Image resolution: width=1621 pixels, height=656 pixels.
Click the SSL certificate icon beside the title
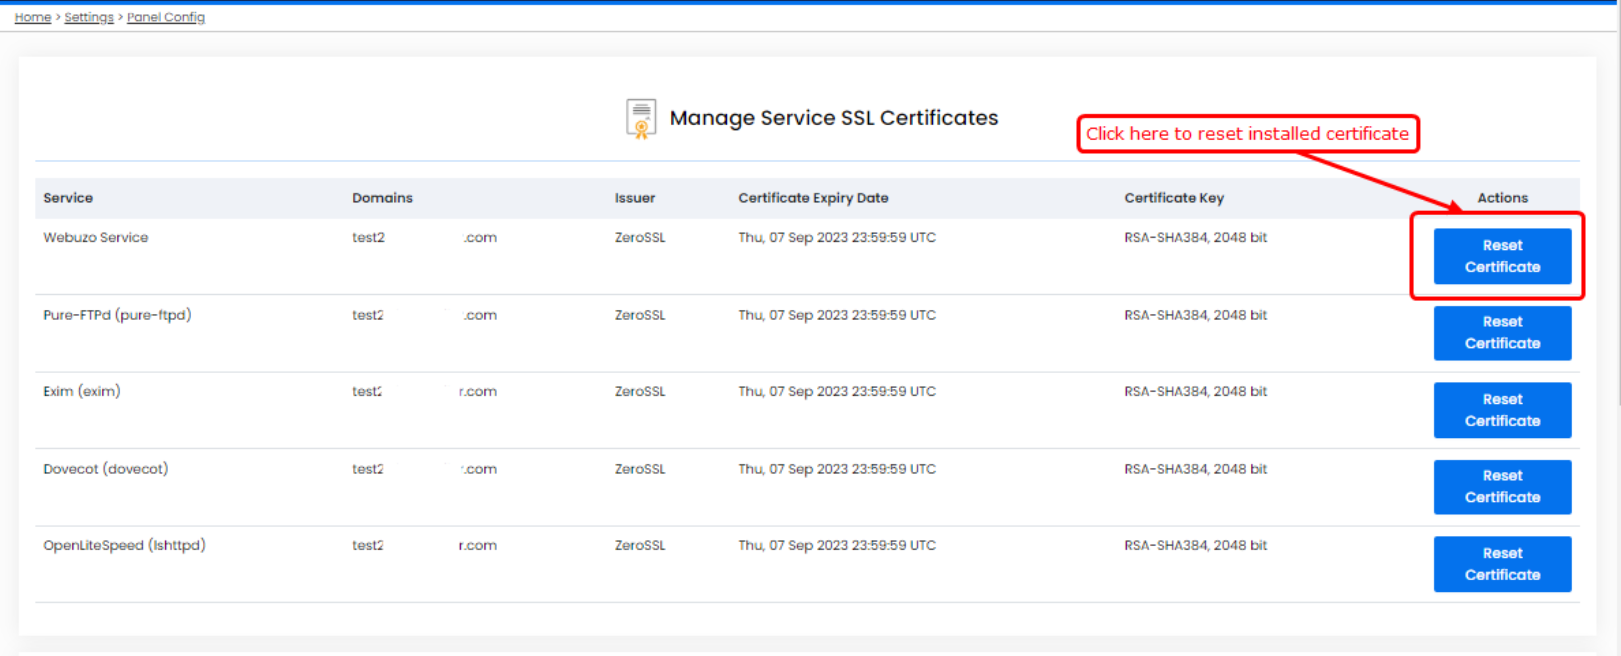[640, 118]
